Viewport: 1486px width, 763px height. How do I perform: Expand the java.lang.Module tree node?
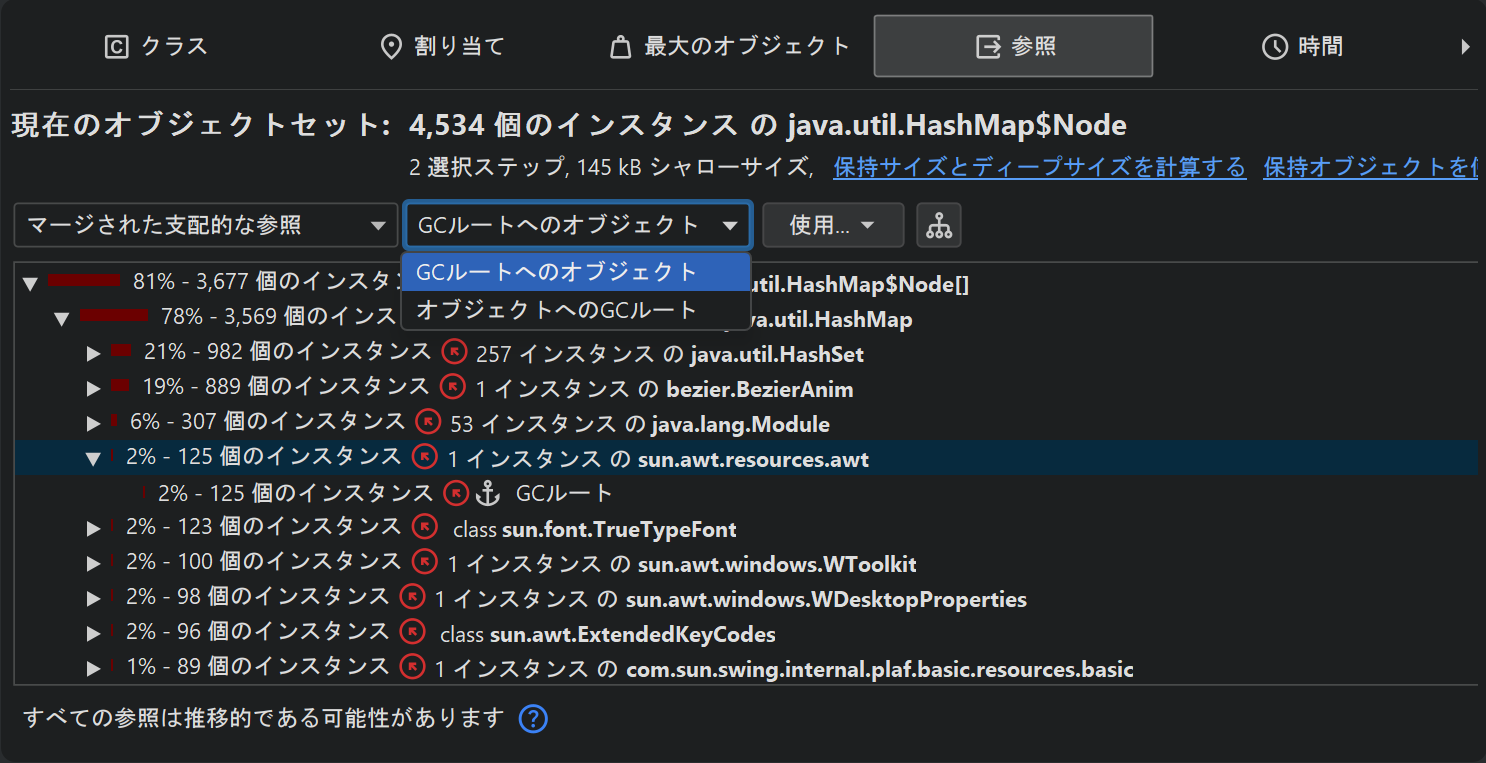[x=94, y=424]
